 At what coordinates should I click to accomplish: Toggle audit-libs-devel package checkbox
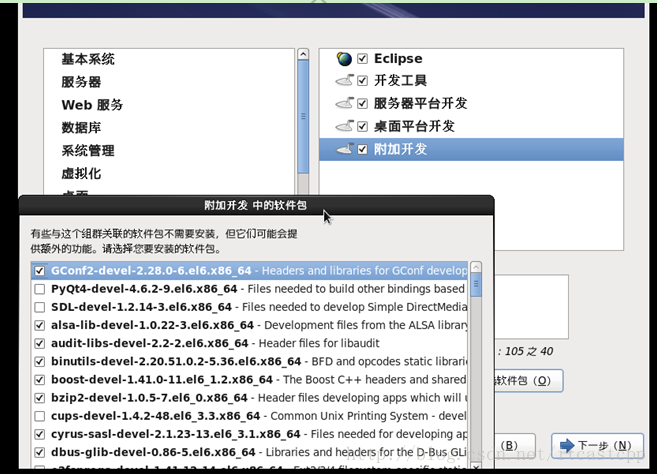[x=40, y=344]
